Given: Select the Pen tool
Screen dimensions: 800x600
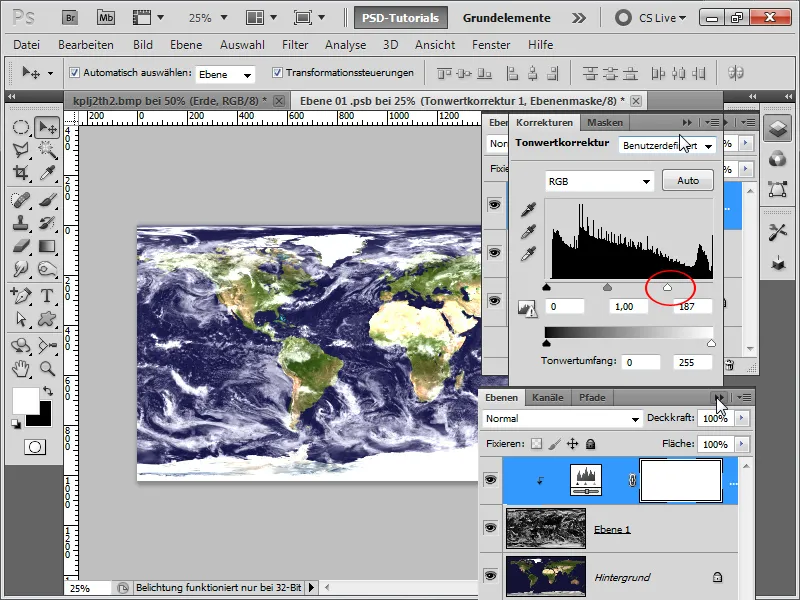Looking at the screenshot, I should (20, 295).
